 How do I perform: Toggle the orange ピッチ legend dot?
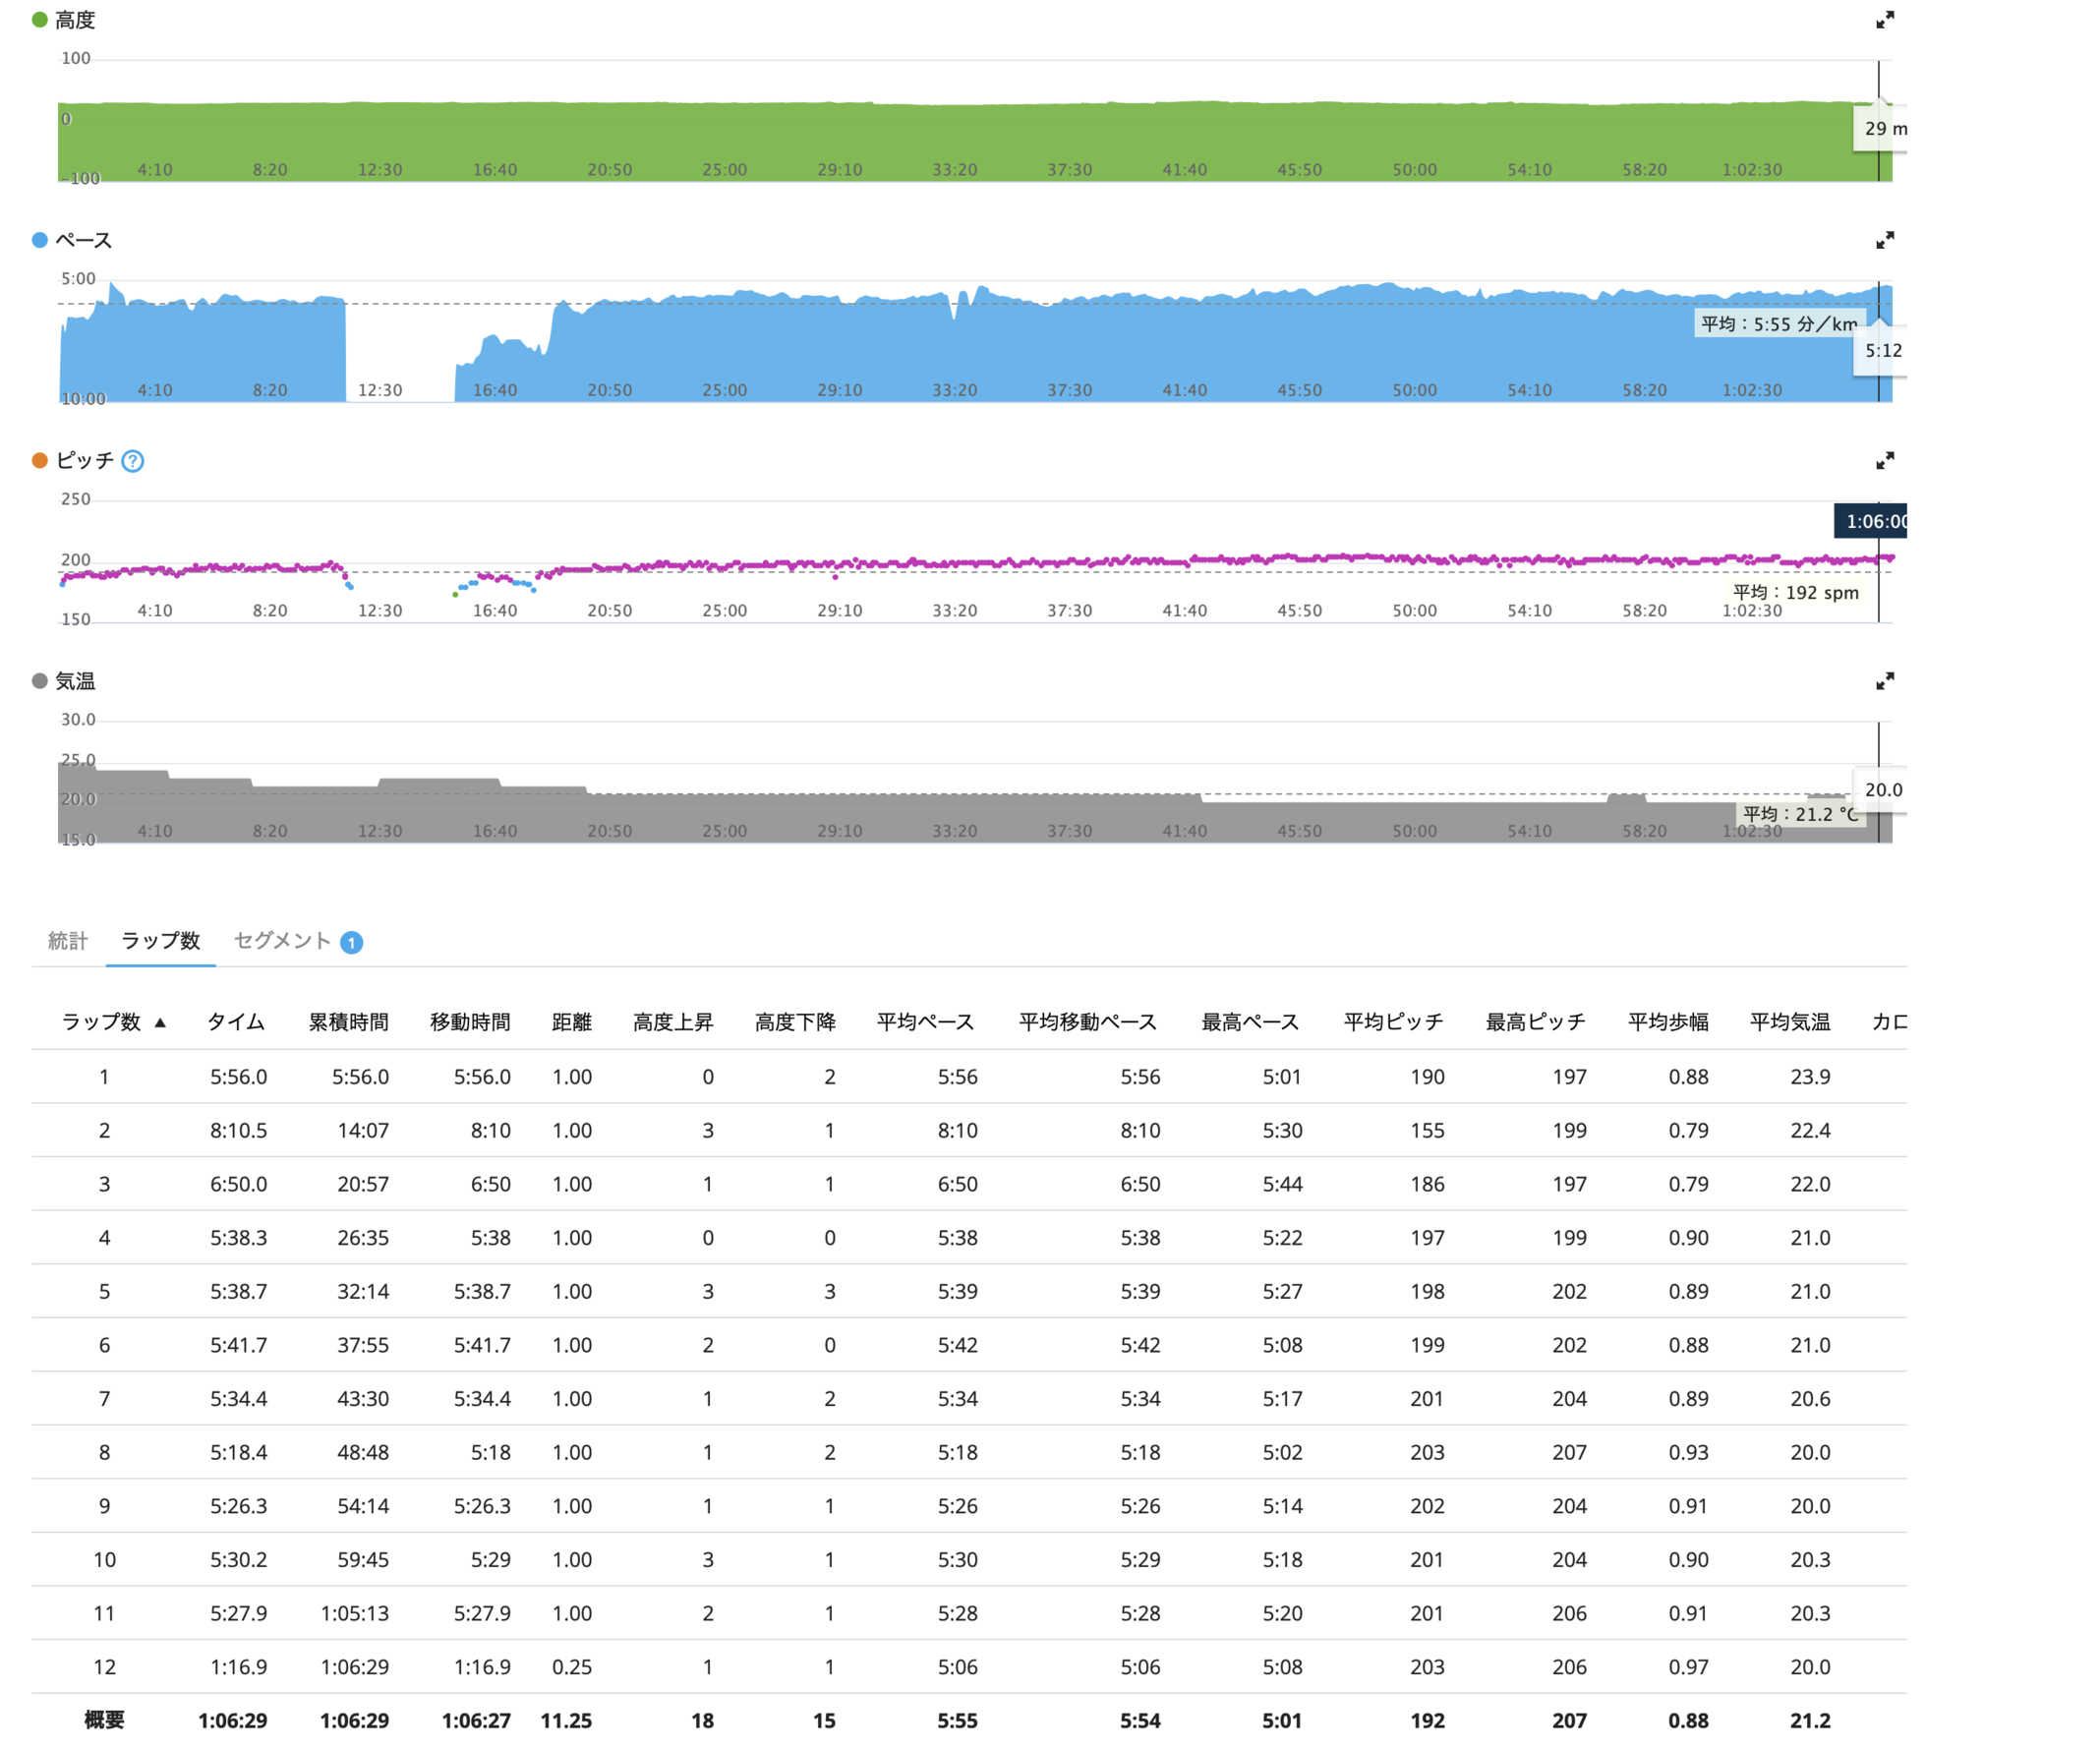[x=40, y=460]
